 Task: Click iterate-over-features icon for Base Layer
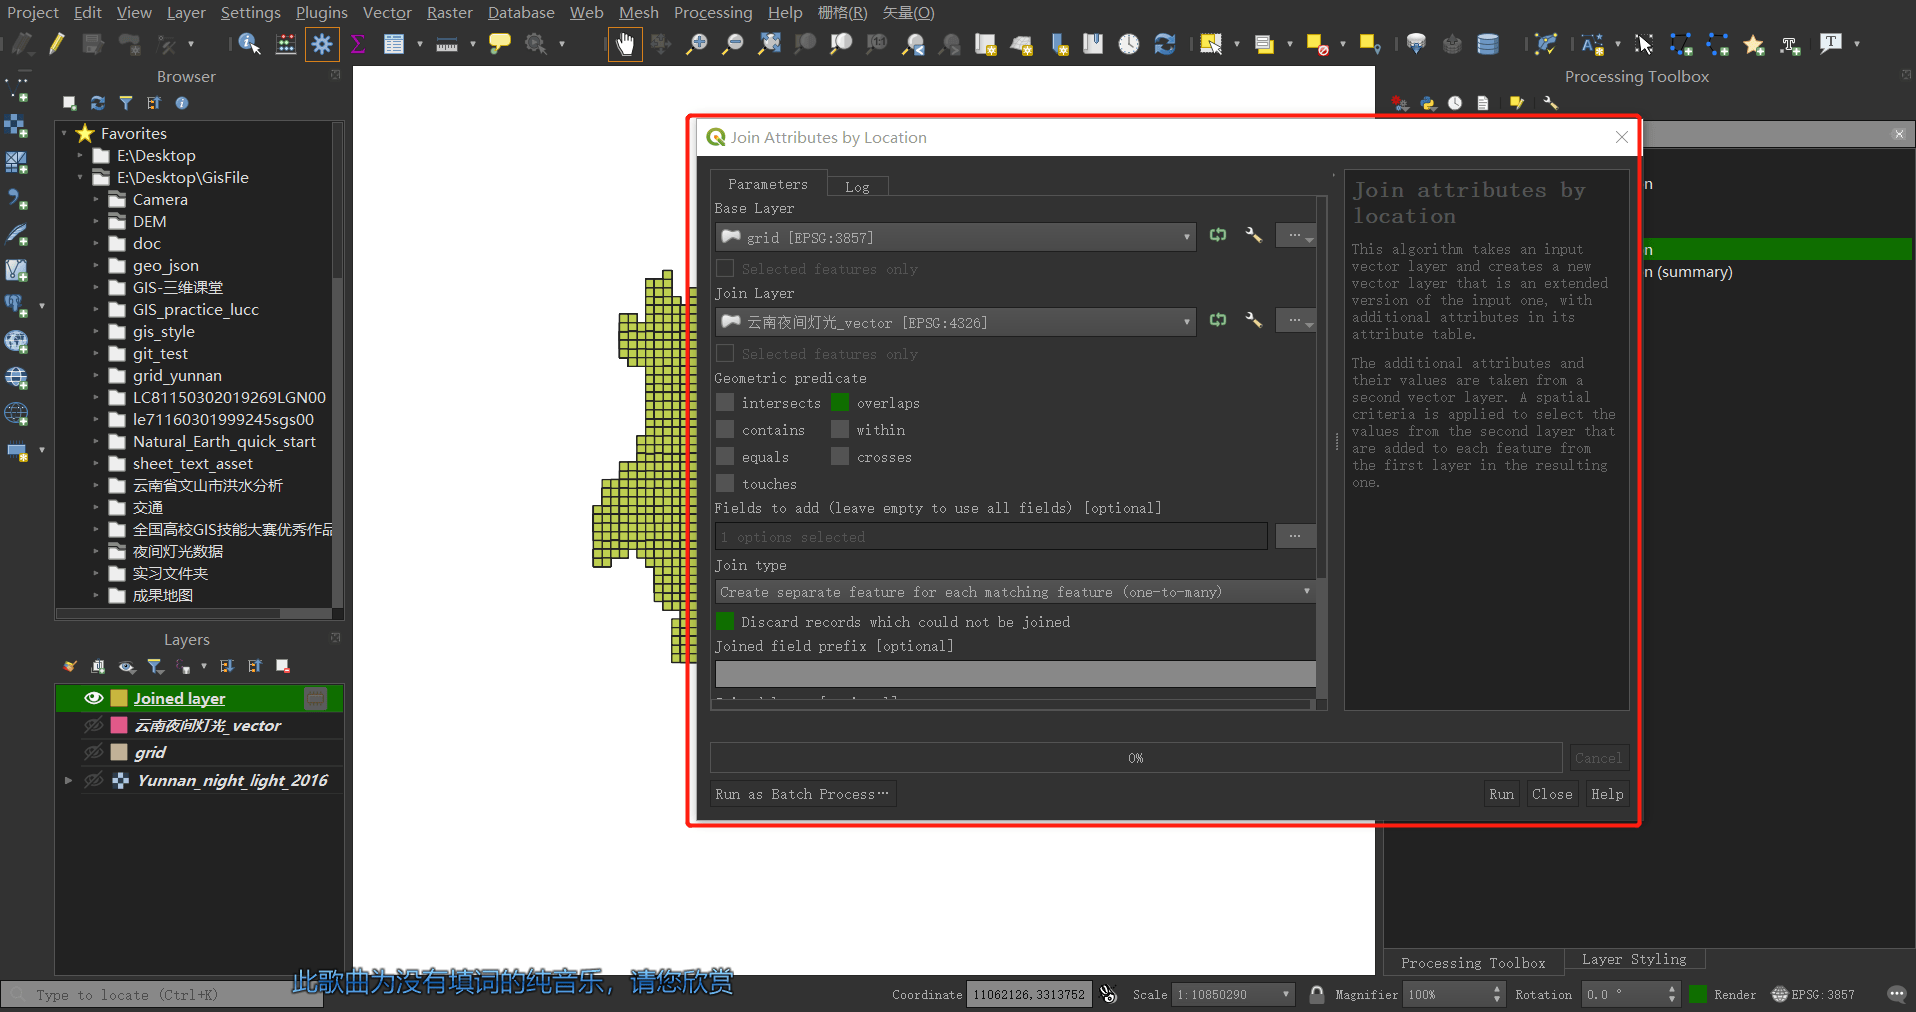pos(1218,236)
